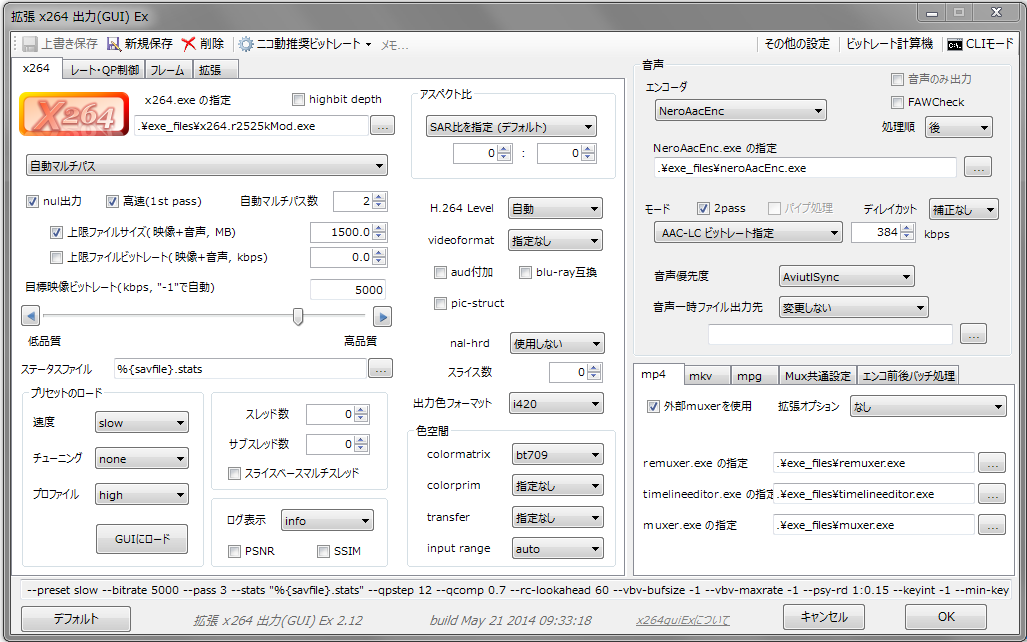Click the サブスレッド数 spinner arrows

(x=362, y=444)
